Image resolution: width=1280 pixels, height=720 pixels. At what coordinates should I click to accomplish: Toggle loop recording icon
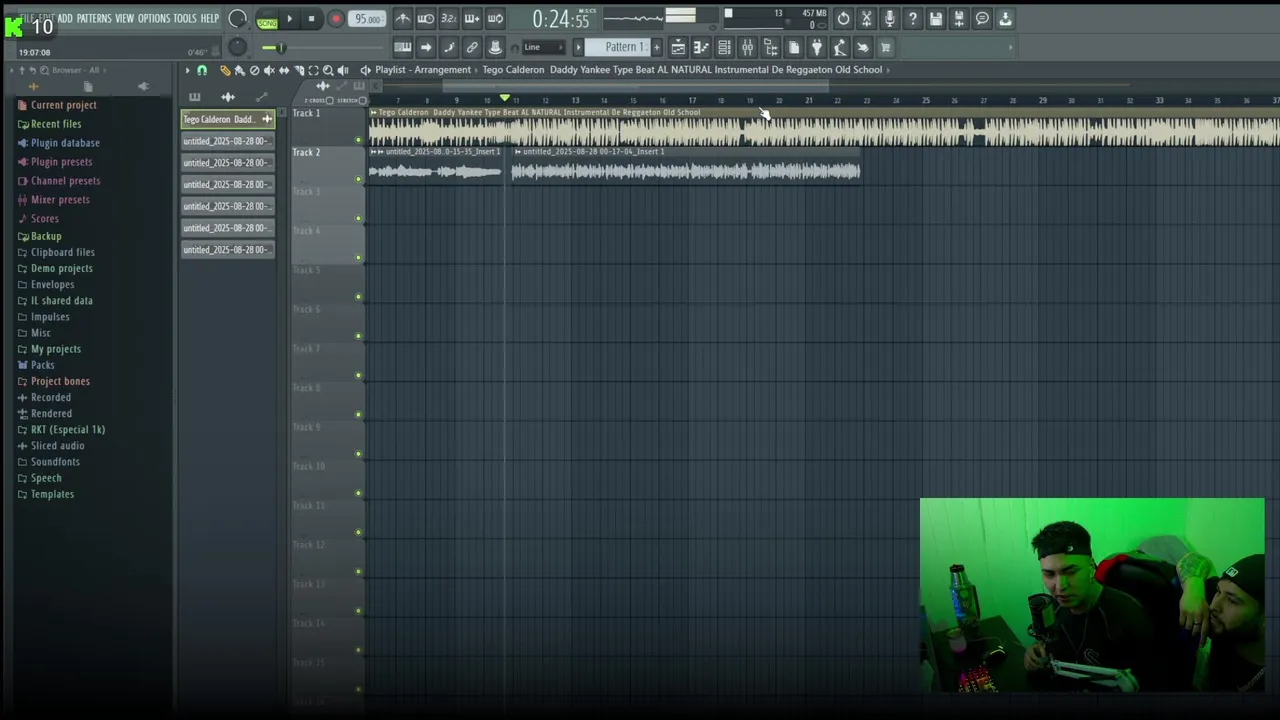coord(494,18)
